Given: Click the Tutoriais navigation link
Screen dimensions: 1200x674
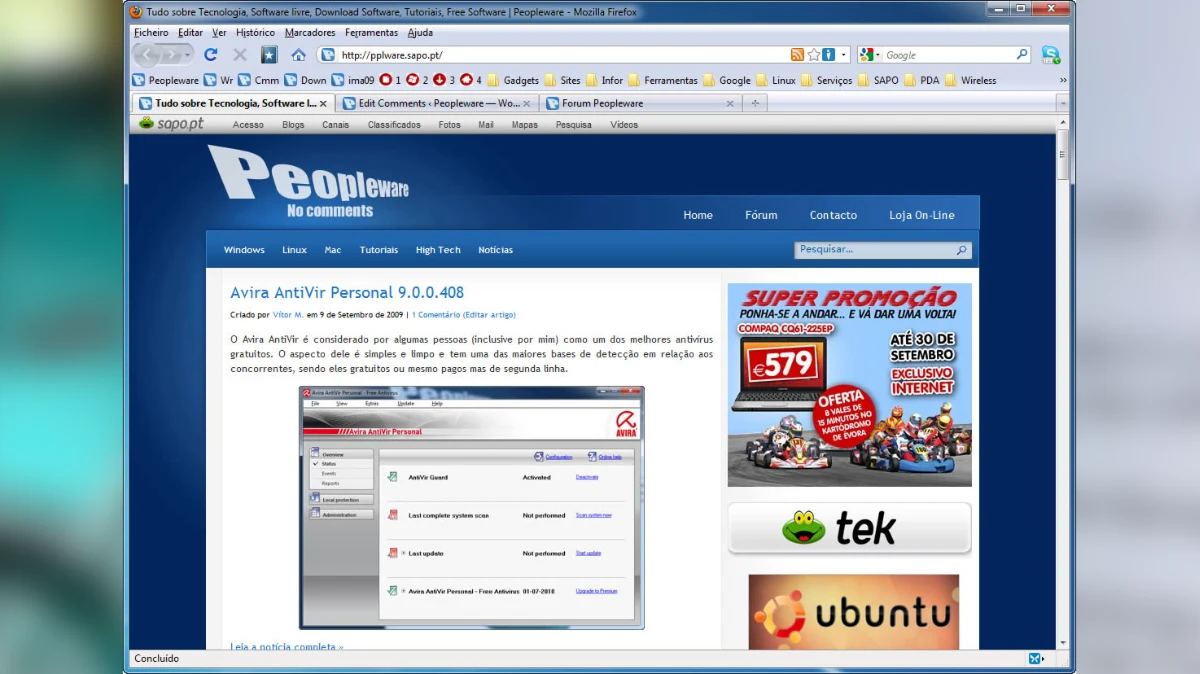Looking at the screenshot, I should pyautogui.click(x=379, y=250).
